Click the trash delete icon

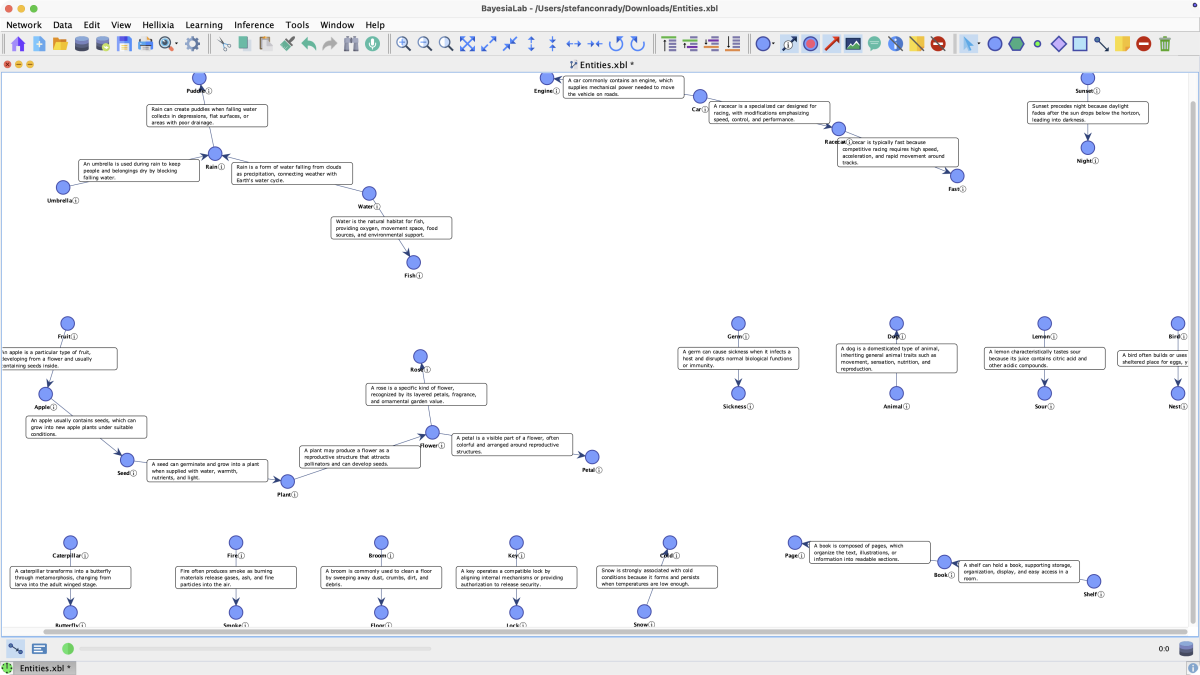tap(1165, 44)
